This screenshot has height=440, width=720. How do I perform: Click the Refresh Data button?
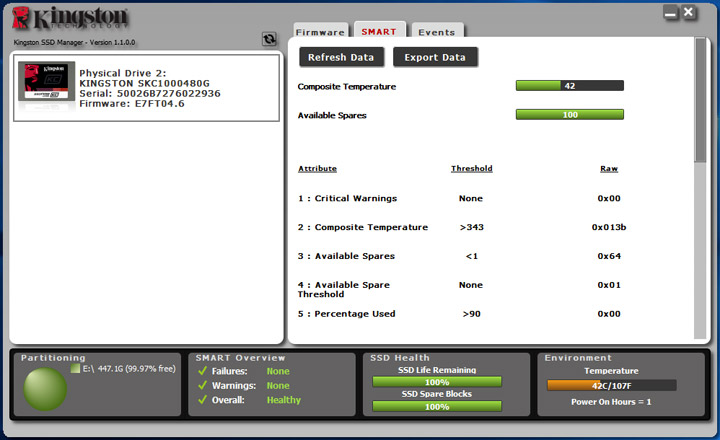(x=341, y=57)
